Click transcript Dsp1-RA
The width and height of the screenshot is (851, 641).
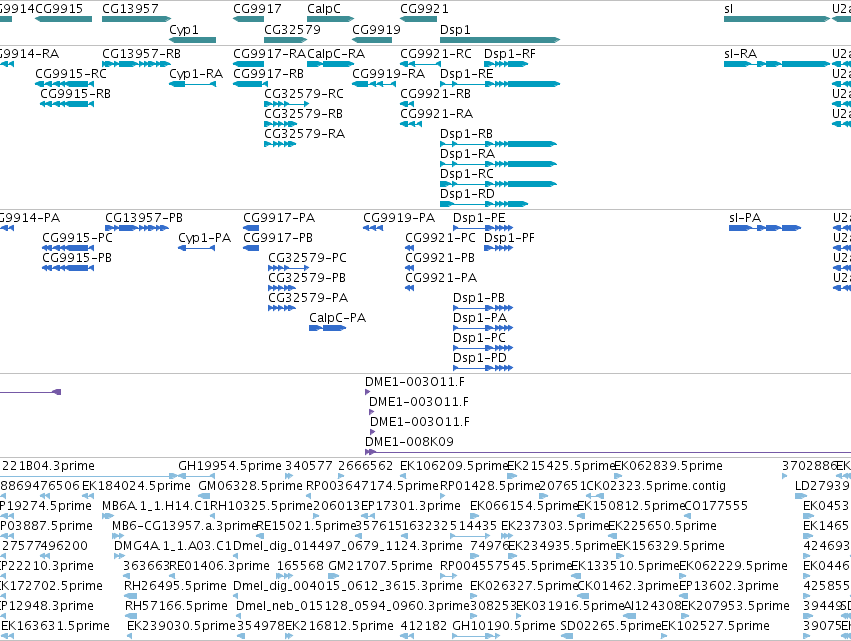(x=498, y=164)
